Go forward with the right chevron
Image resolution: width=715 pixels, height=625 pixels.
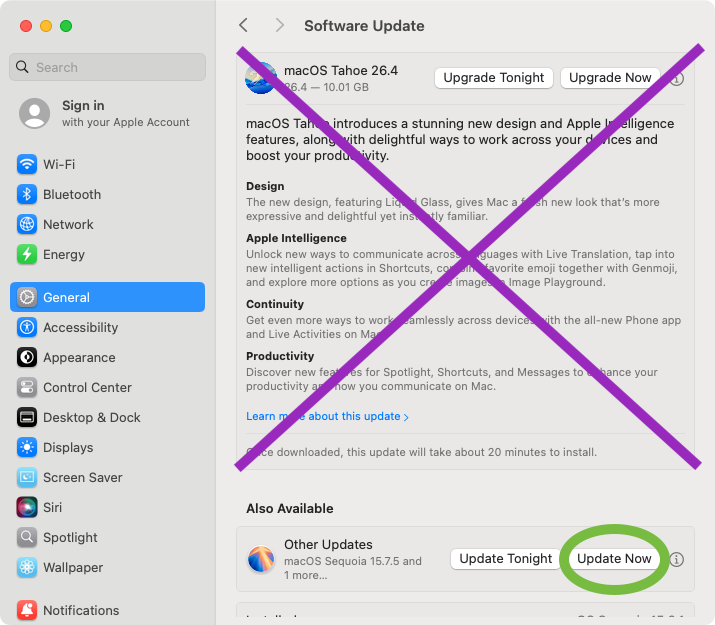(x=280, y=26)
